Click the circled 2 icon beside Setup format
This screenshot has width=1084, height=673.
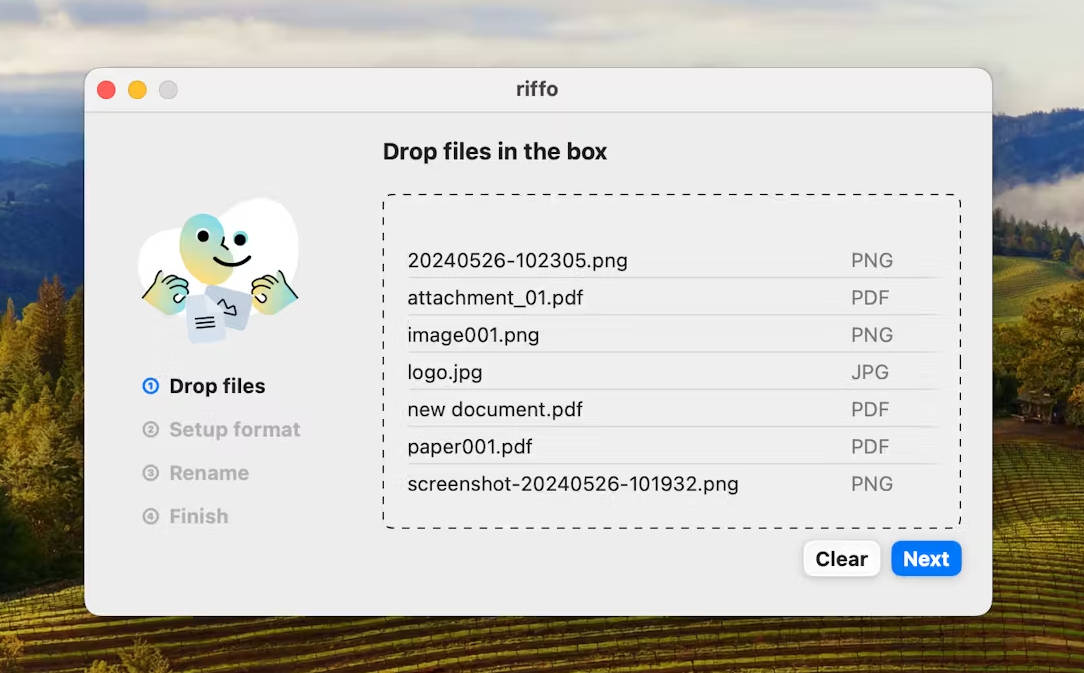pyautogui.click(x=151, y=430)
